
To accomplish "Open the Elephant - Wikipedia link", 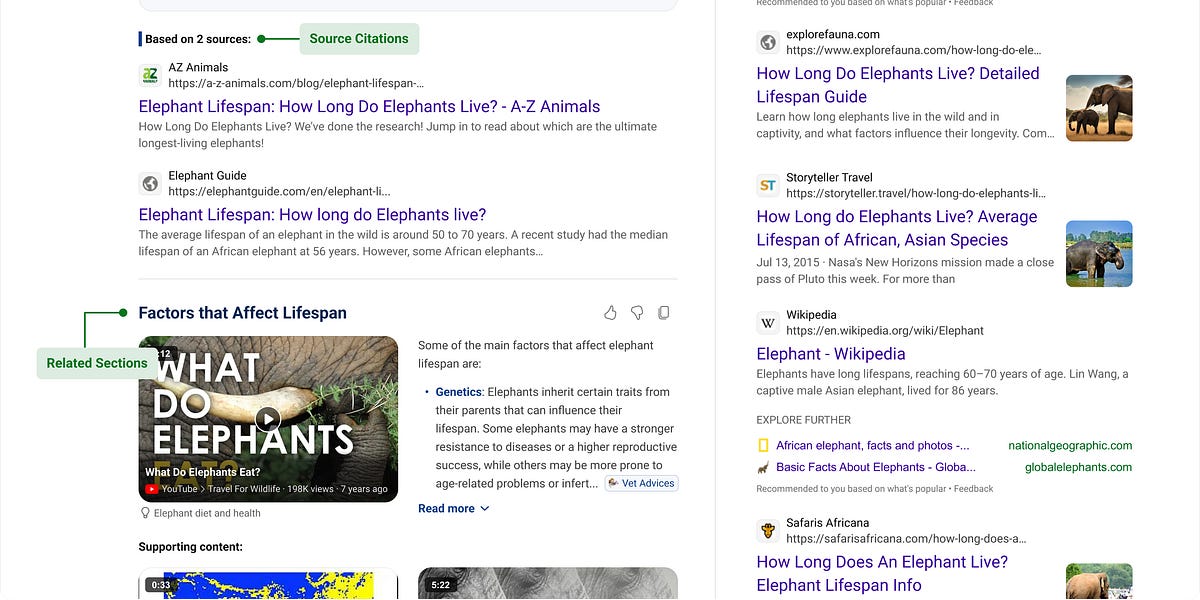I will 830,354.
